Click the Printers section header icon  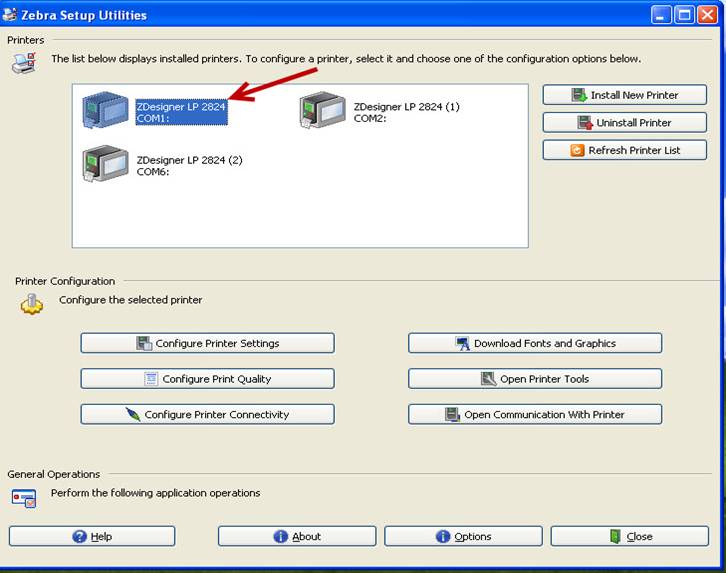(23, 64)
